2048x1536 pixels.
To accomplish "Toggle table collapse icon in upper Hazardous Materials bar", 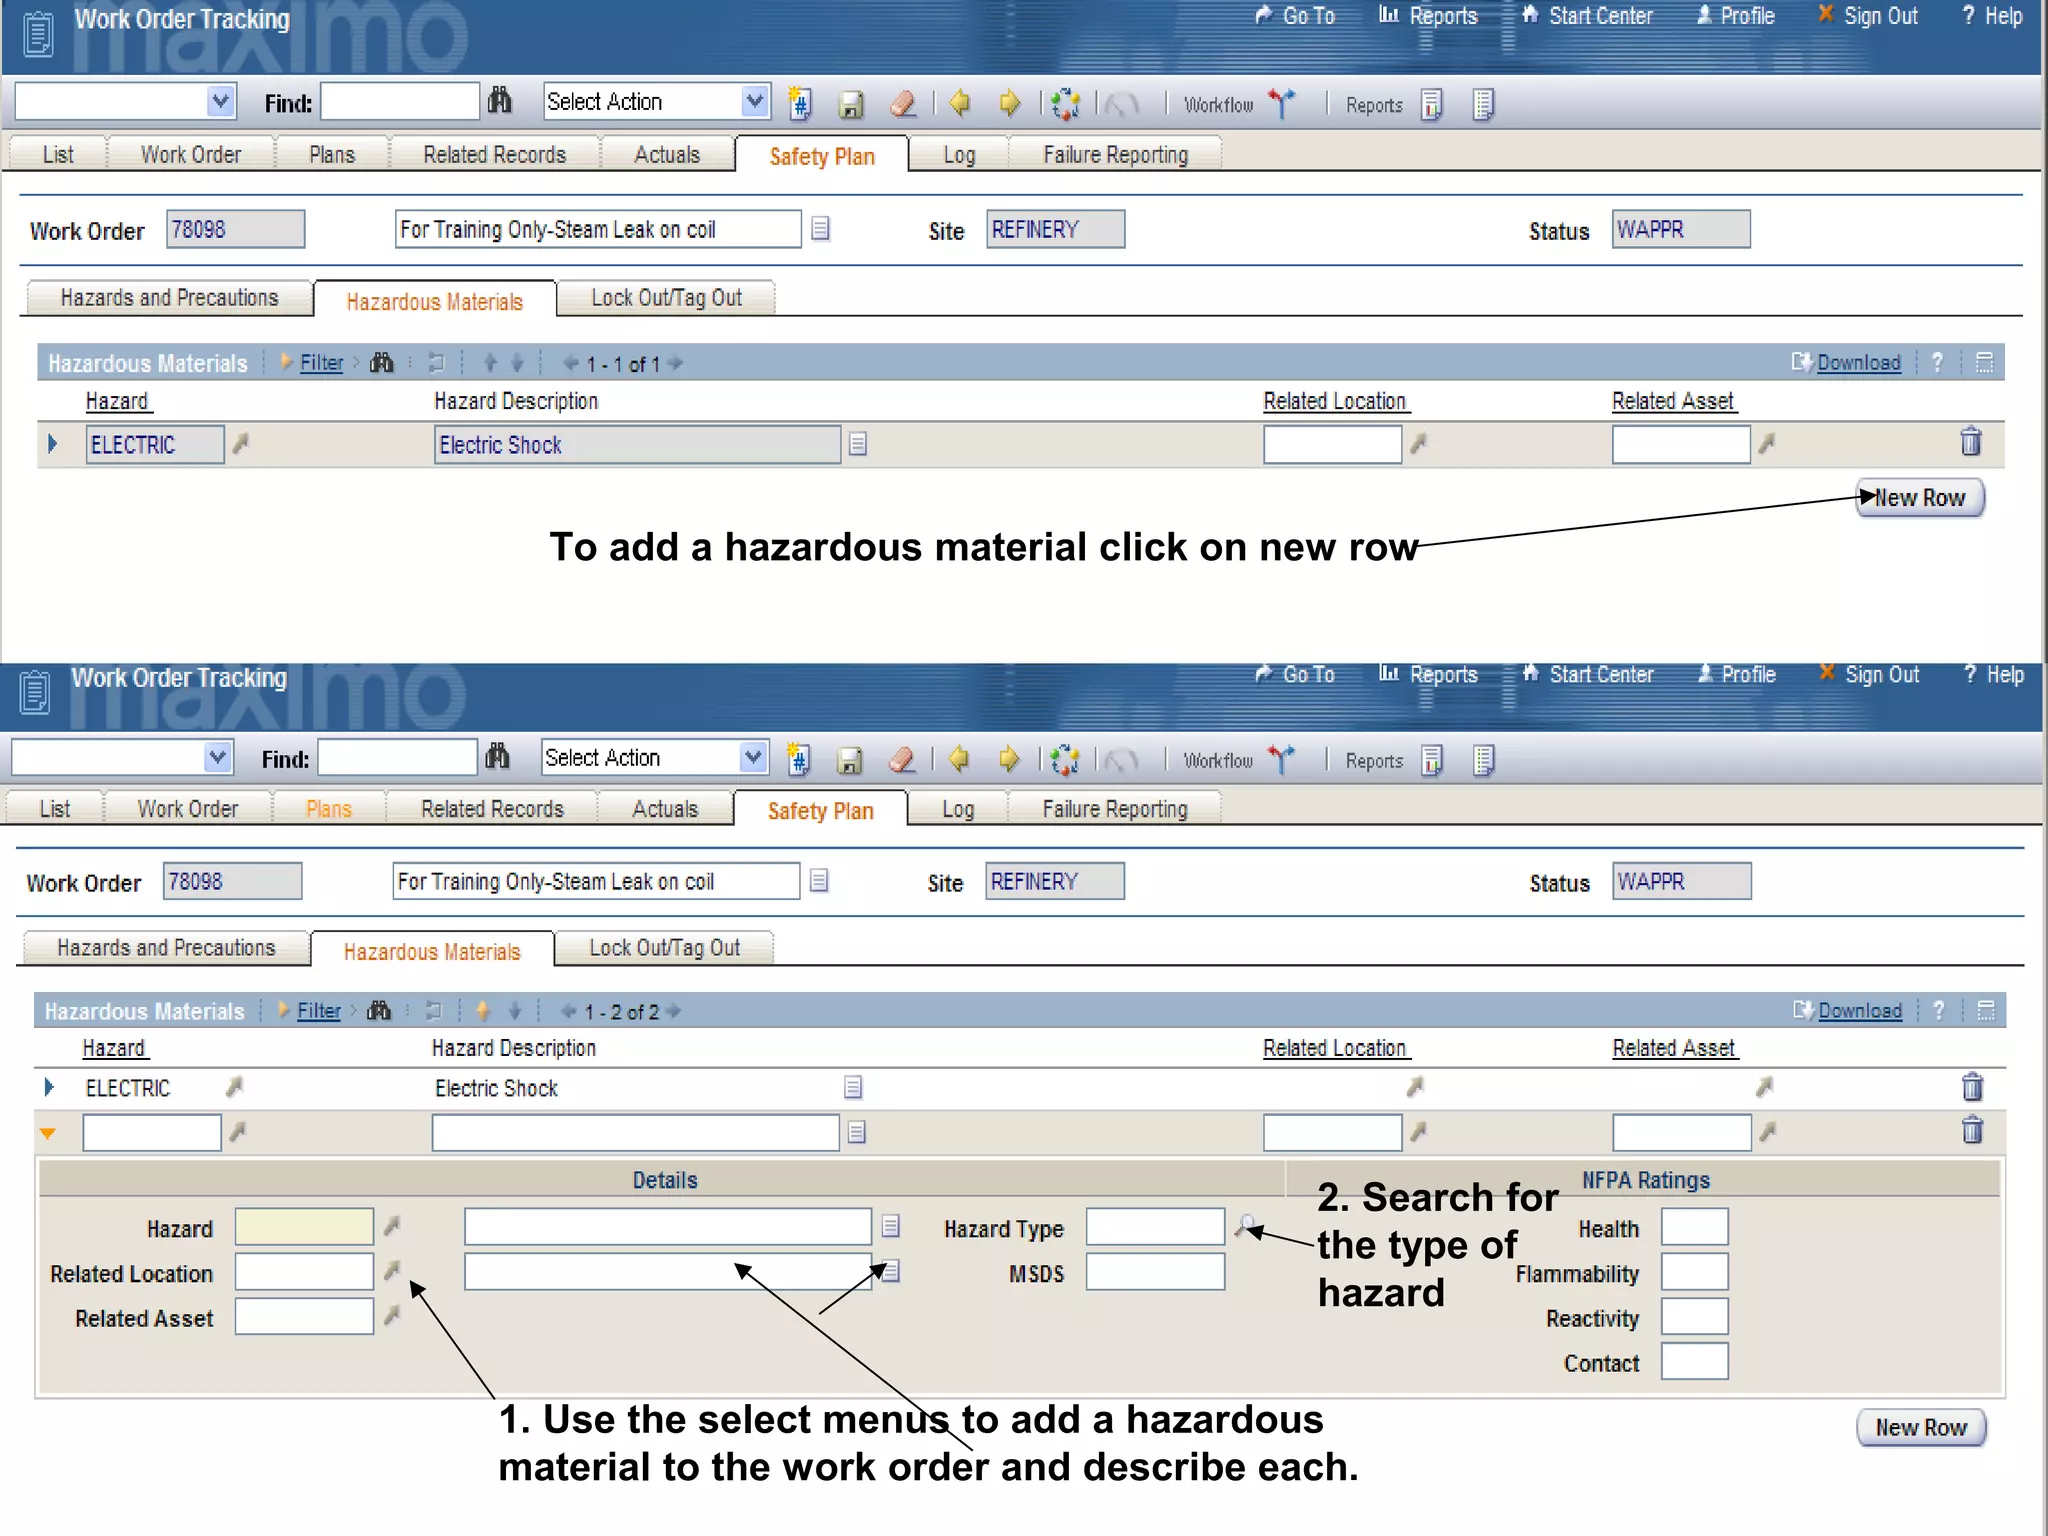I will pos(1984,362).
